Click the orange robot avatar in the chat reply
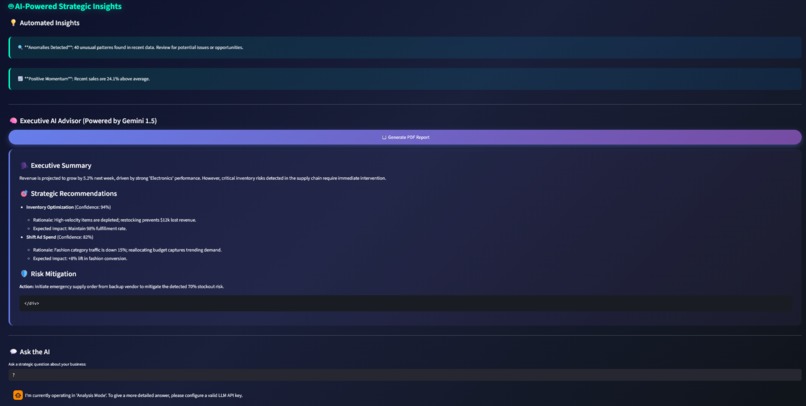Image resolution: width=806 pixels, height=406 pixels. point(18,395)
